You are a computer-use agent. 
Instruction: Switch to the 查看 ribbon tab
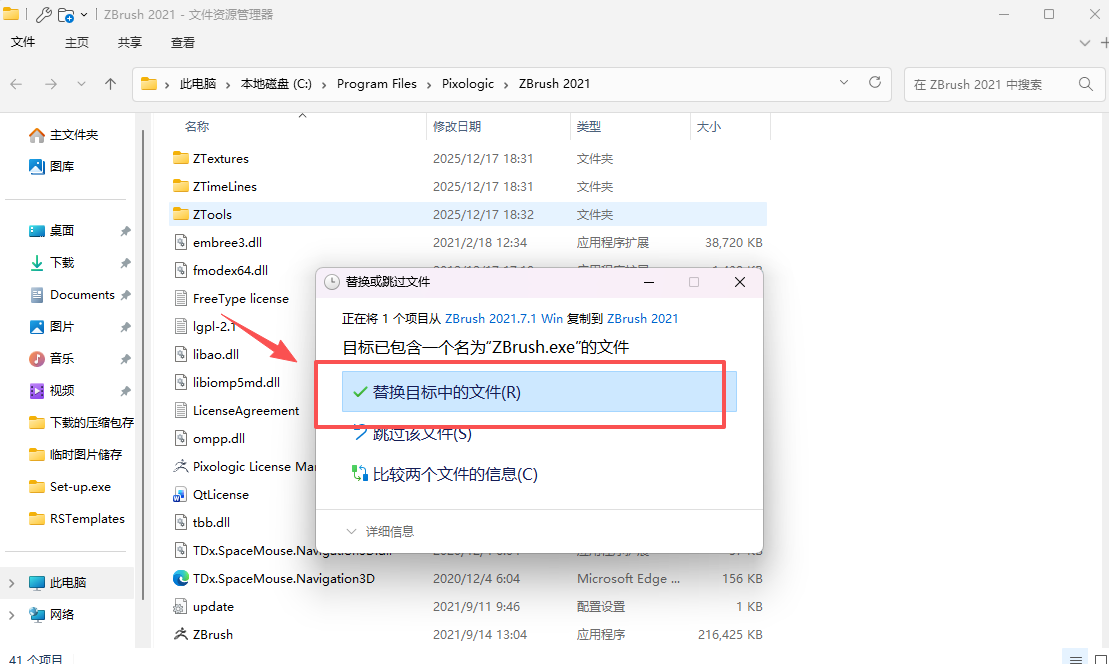click(181, 42)
